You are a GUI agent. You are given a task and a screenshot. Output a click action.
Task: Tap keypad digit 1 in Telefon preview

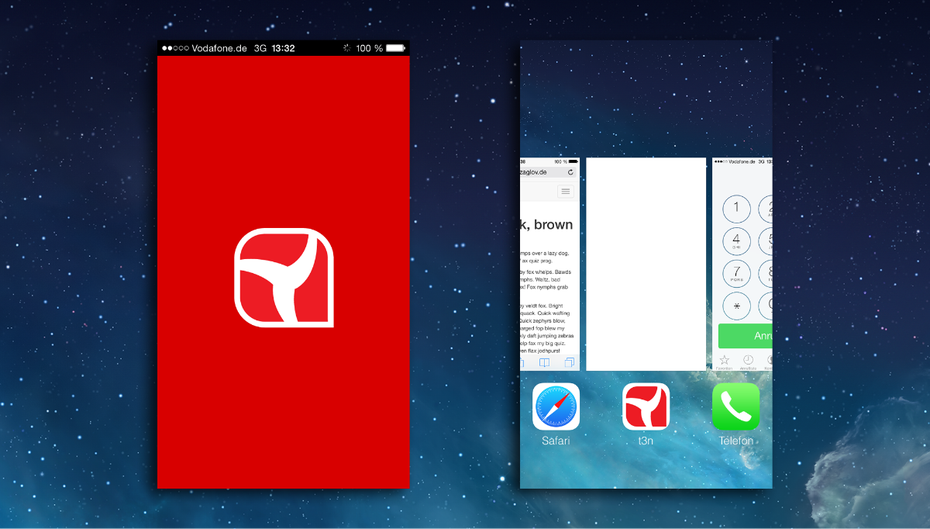coord(737,209)
